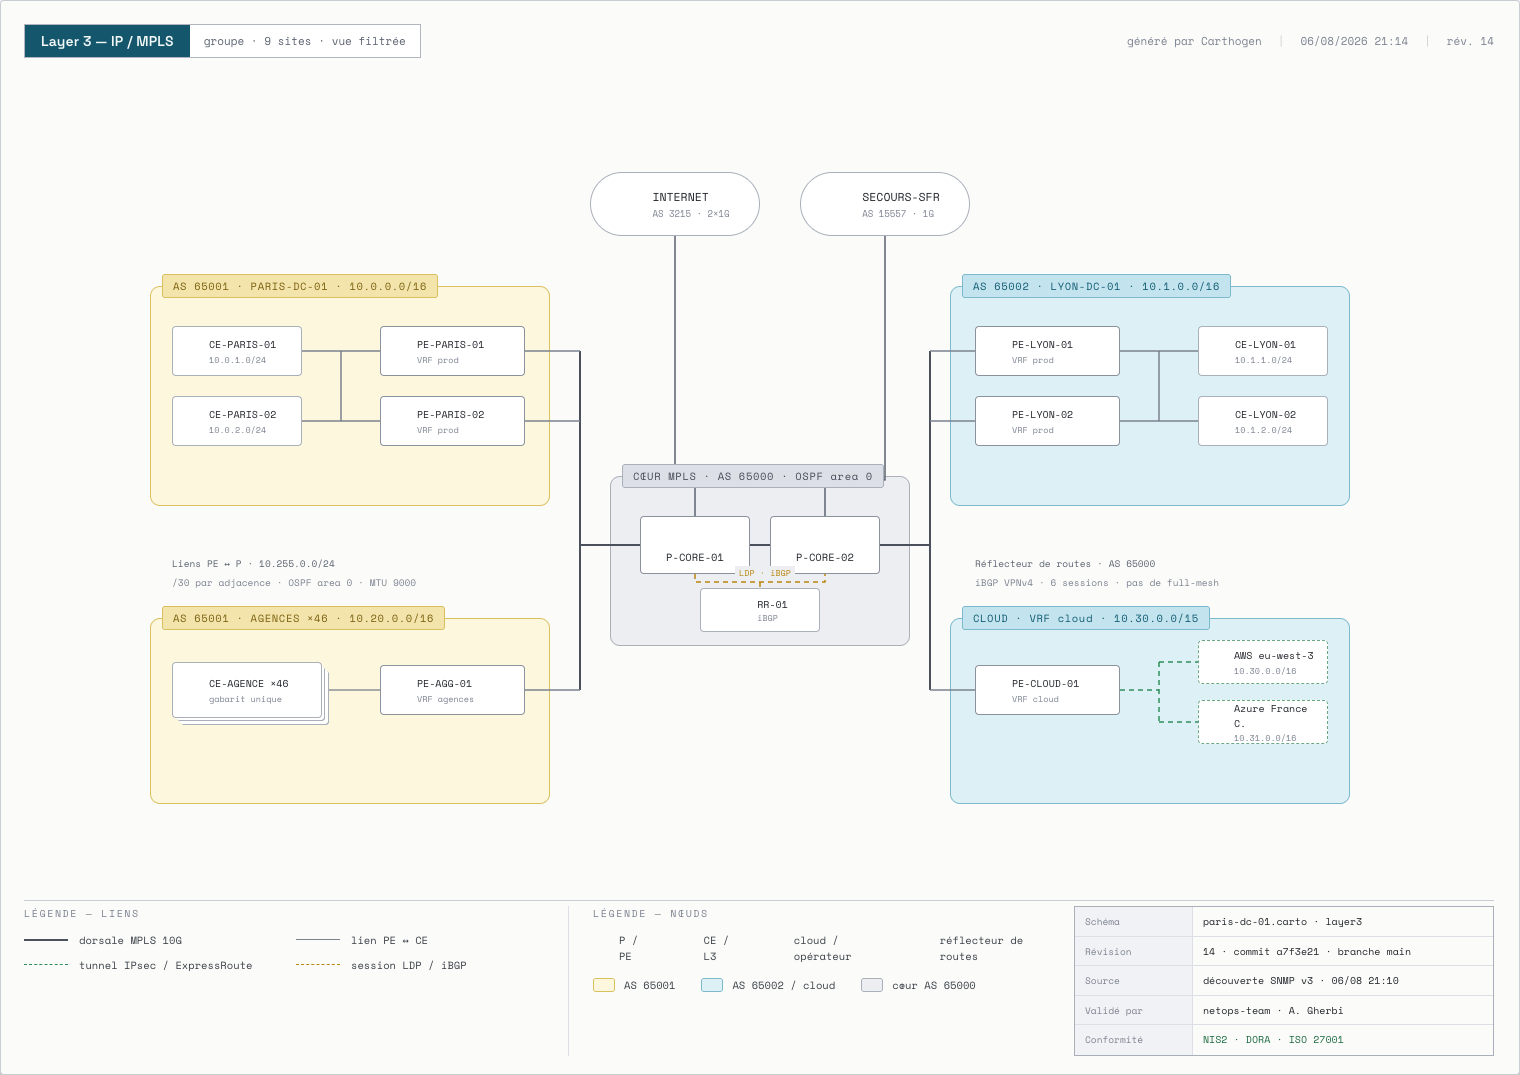The width and height of the screenshot is (1520, 1075).
Task: Click the CE-LYON-02 node
Action: point(1263,421)
